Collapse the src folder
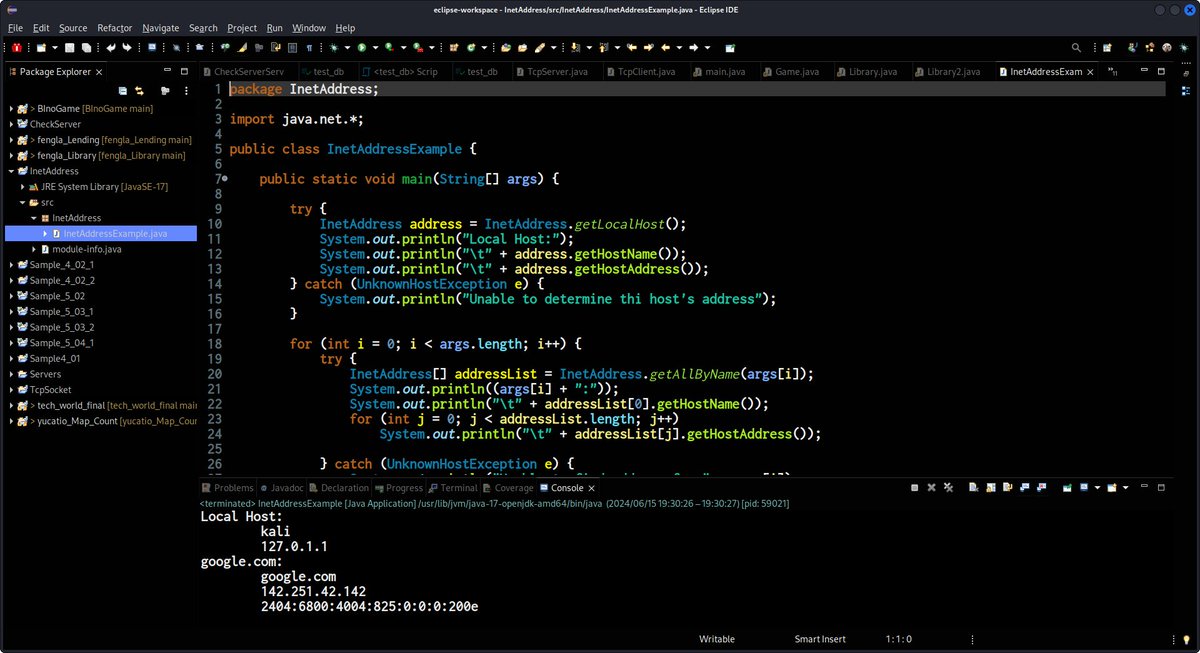Screen dimensions: 1200x653 point(22,202)
